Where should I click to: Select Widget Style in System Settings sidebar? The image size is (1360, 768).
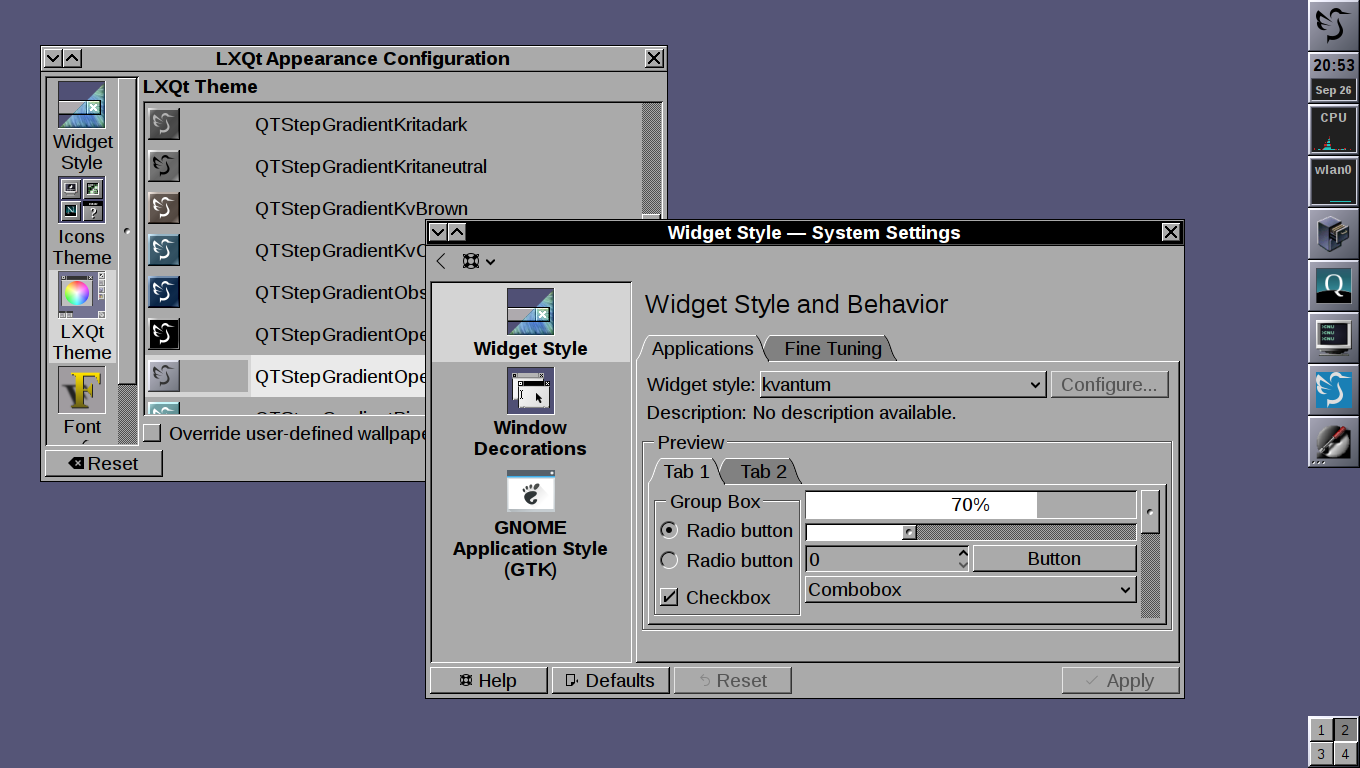pos(530,323)
